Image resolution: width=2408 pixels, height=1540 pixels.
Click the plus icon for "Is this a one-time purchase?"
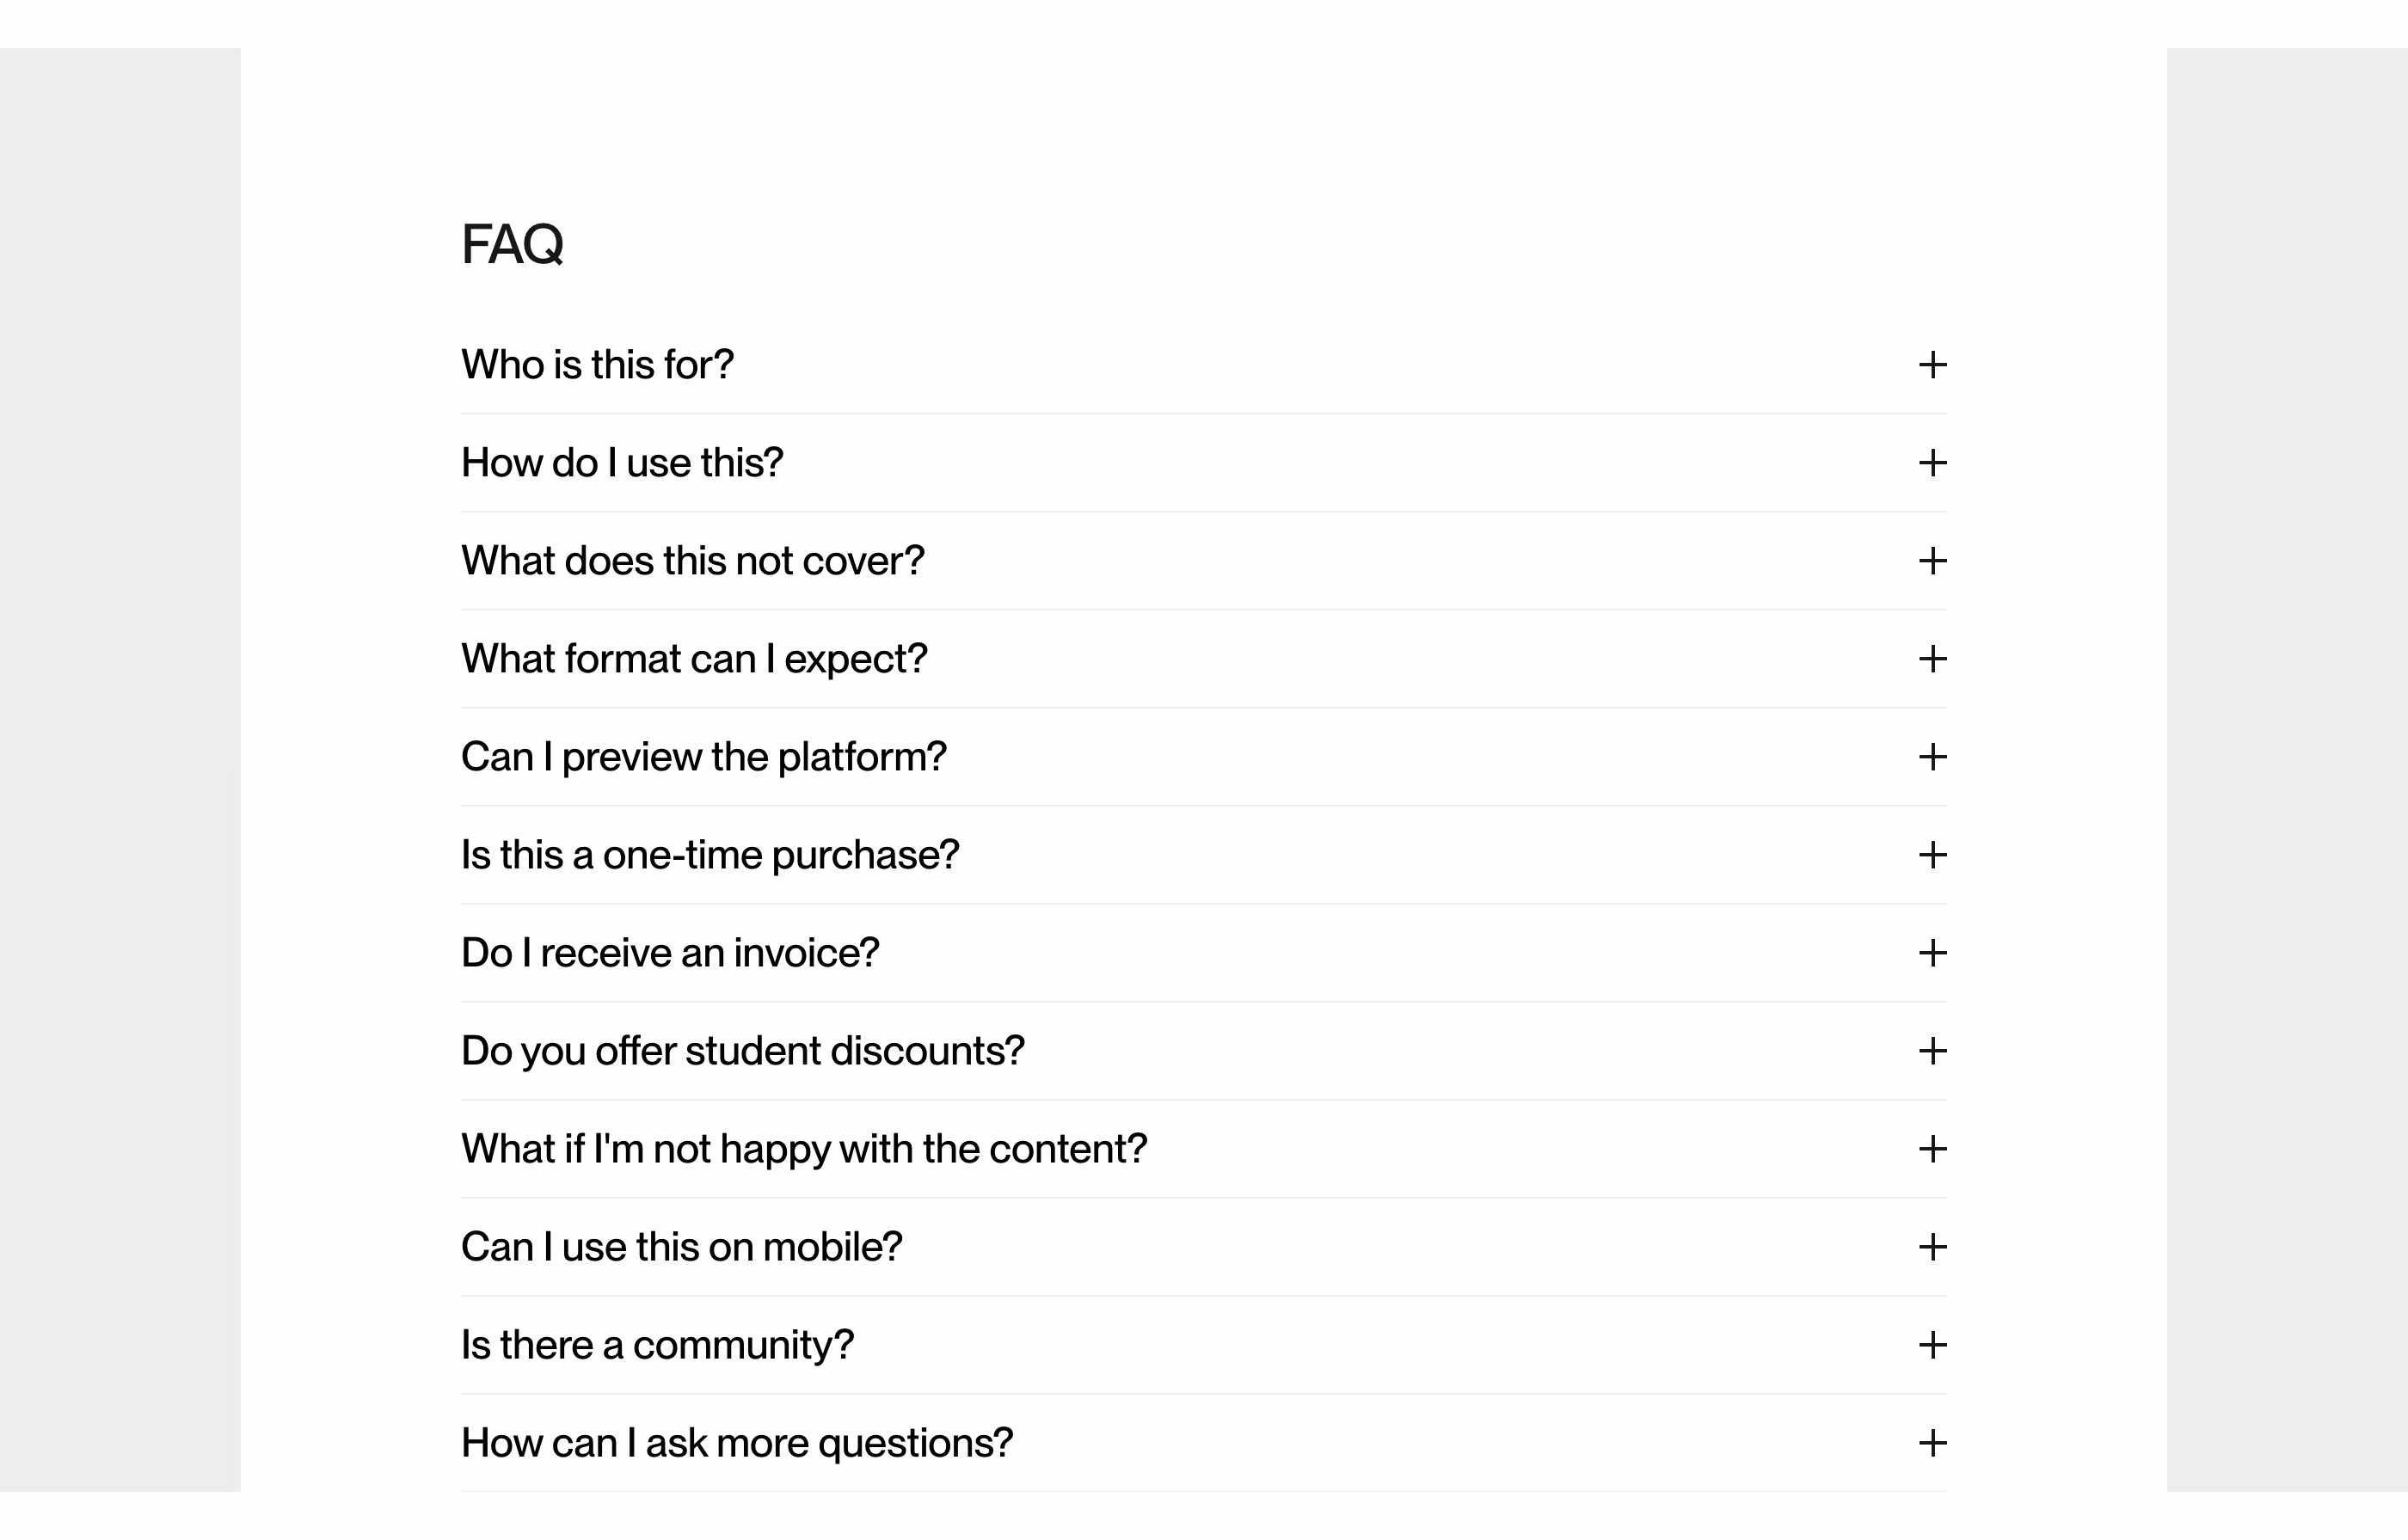click(1932, 855)
